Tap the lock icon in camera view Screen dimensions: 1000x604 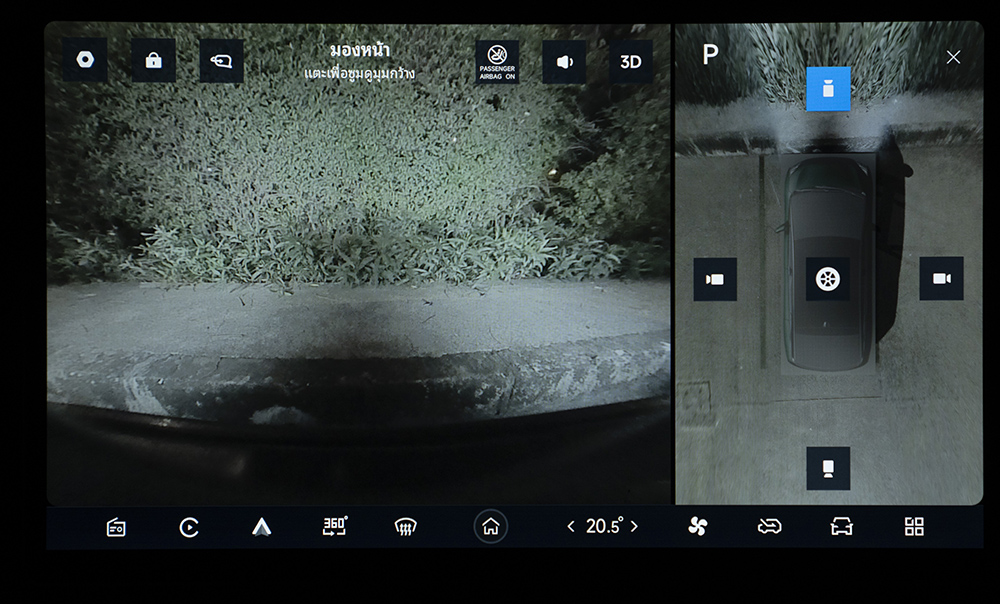click(153, 61)
